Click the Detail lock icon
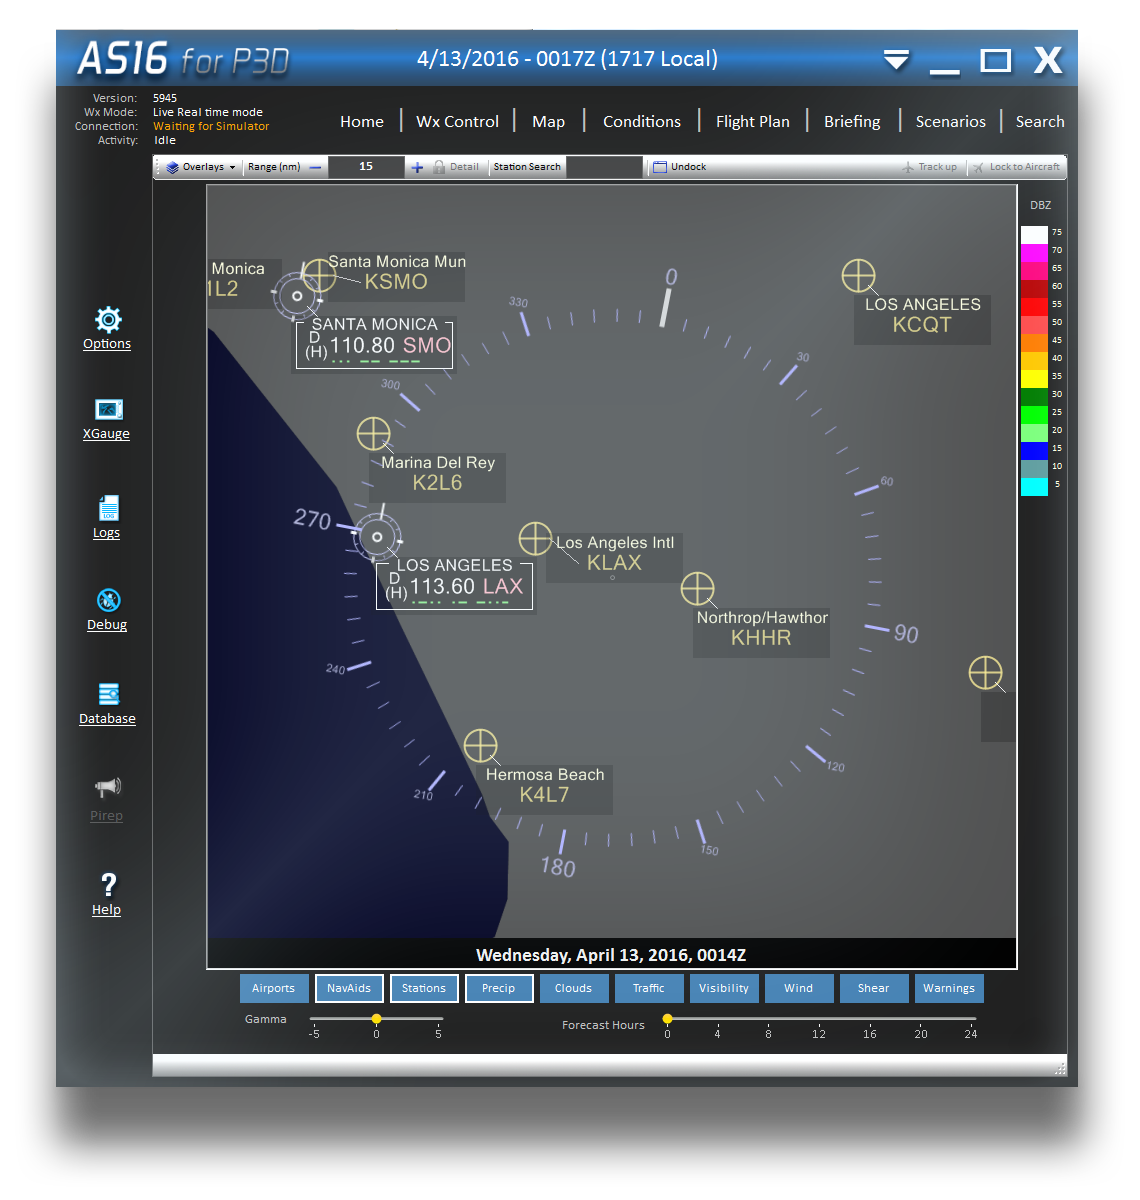The image size is (1140, 1200). point(439,167)
